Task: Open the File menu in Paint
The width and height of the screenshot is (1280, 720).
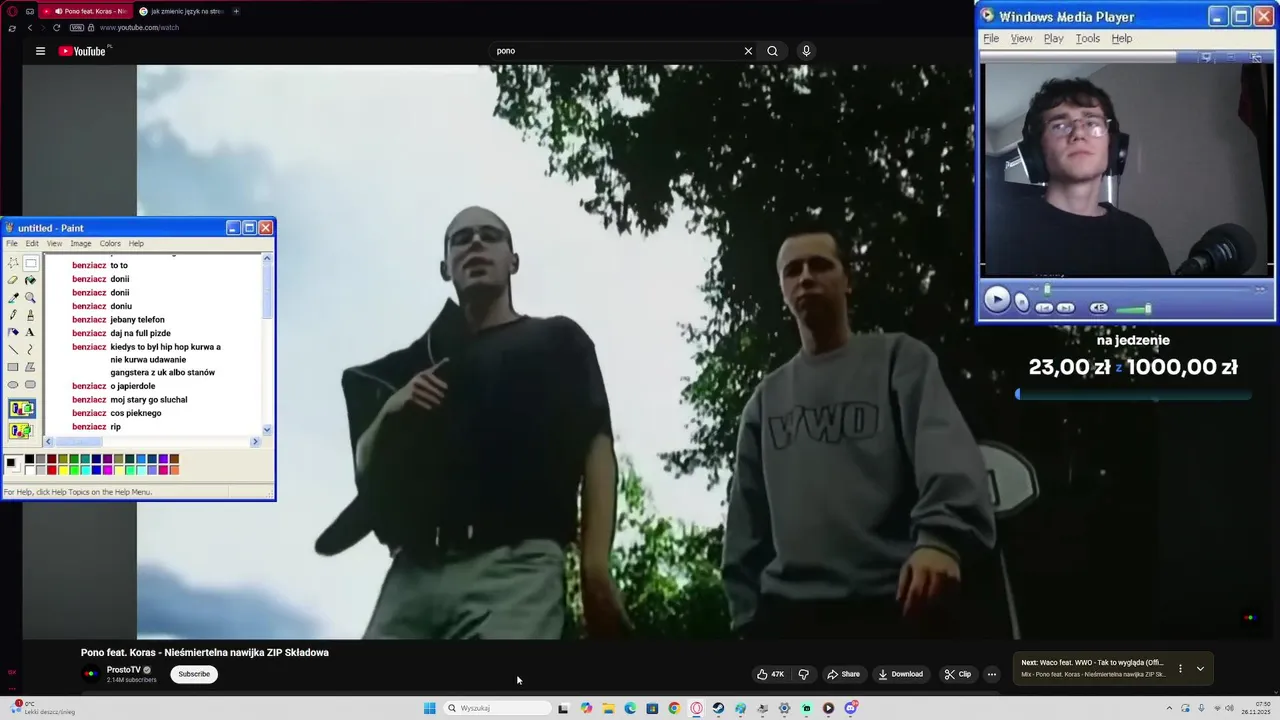Action: click(12, 243)
